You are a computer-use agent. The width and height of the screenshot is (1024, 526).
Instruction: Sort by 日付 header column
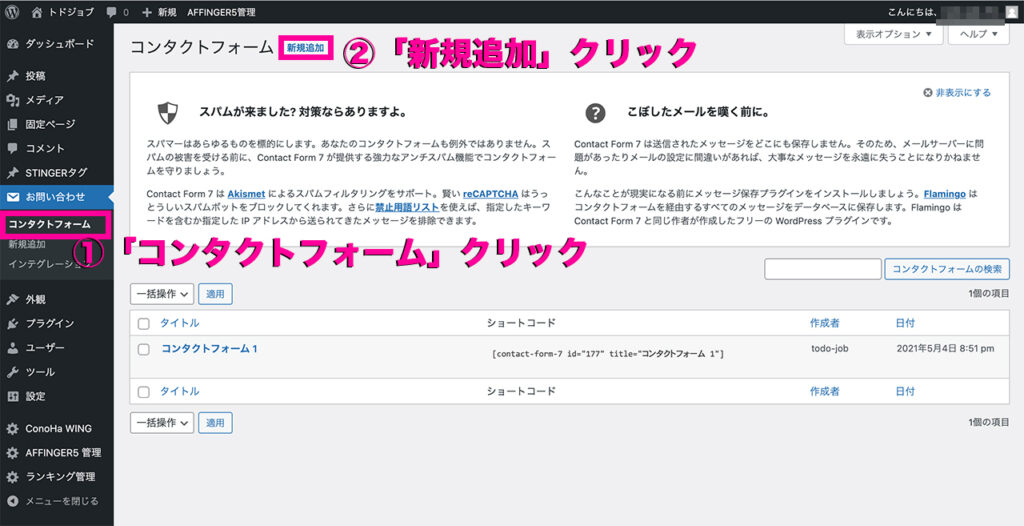(x=905, y=323)
